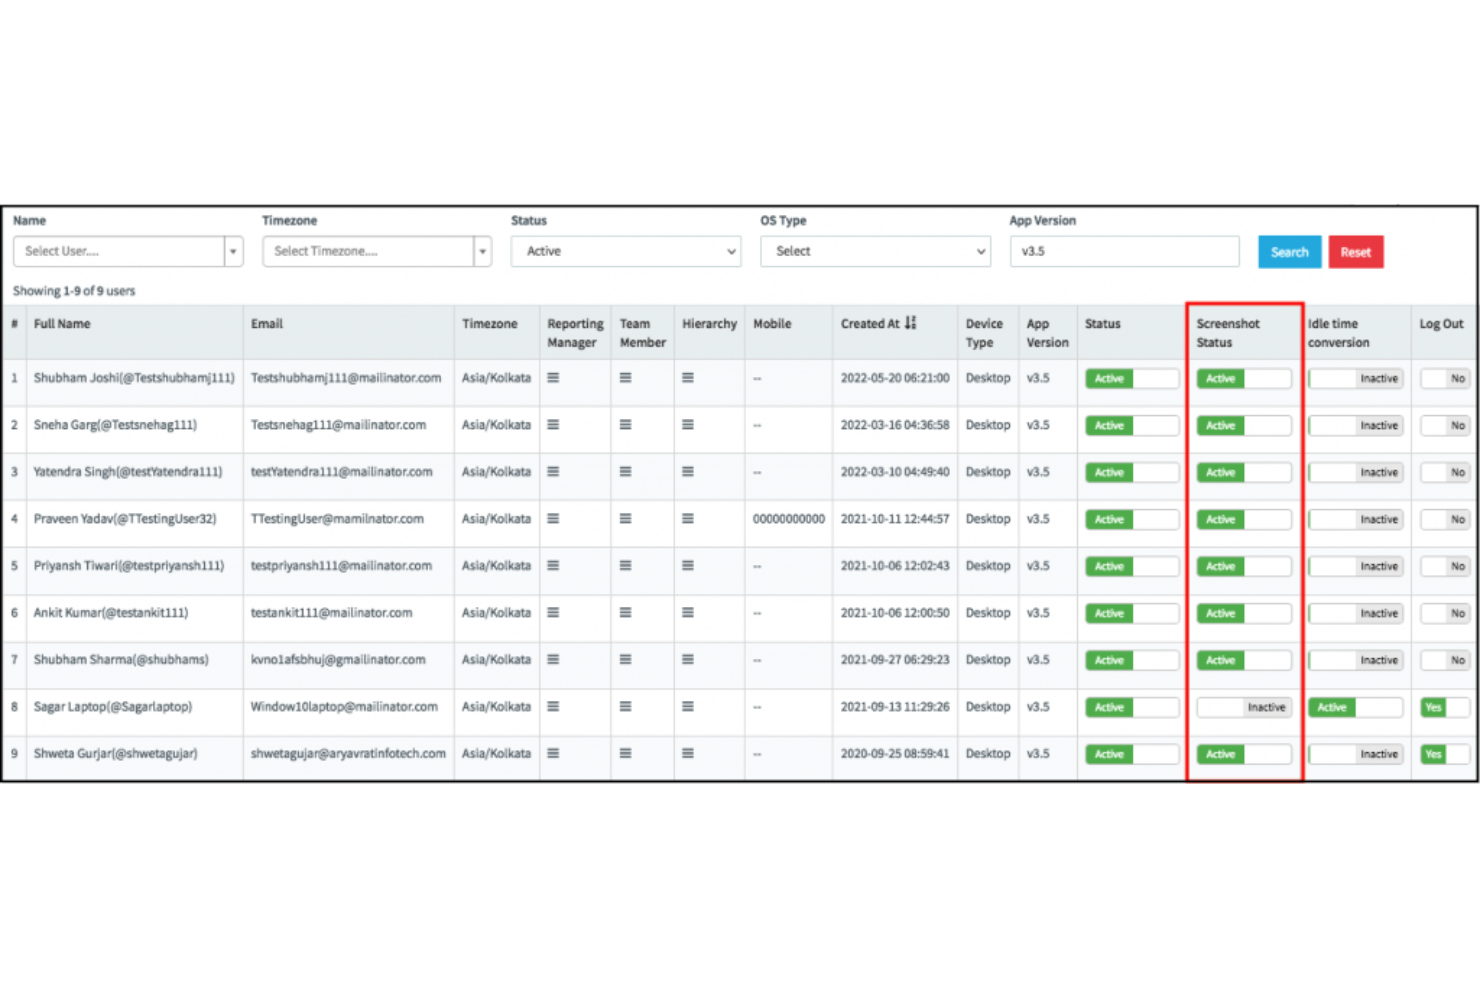
Task: Open the Status filter dropdown
Action: pyautogui.click(x=626, y=251)
